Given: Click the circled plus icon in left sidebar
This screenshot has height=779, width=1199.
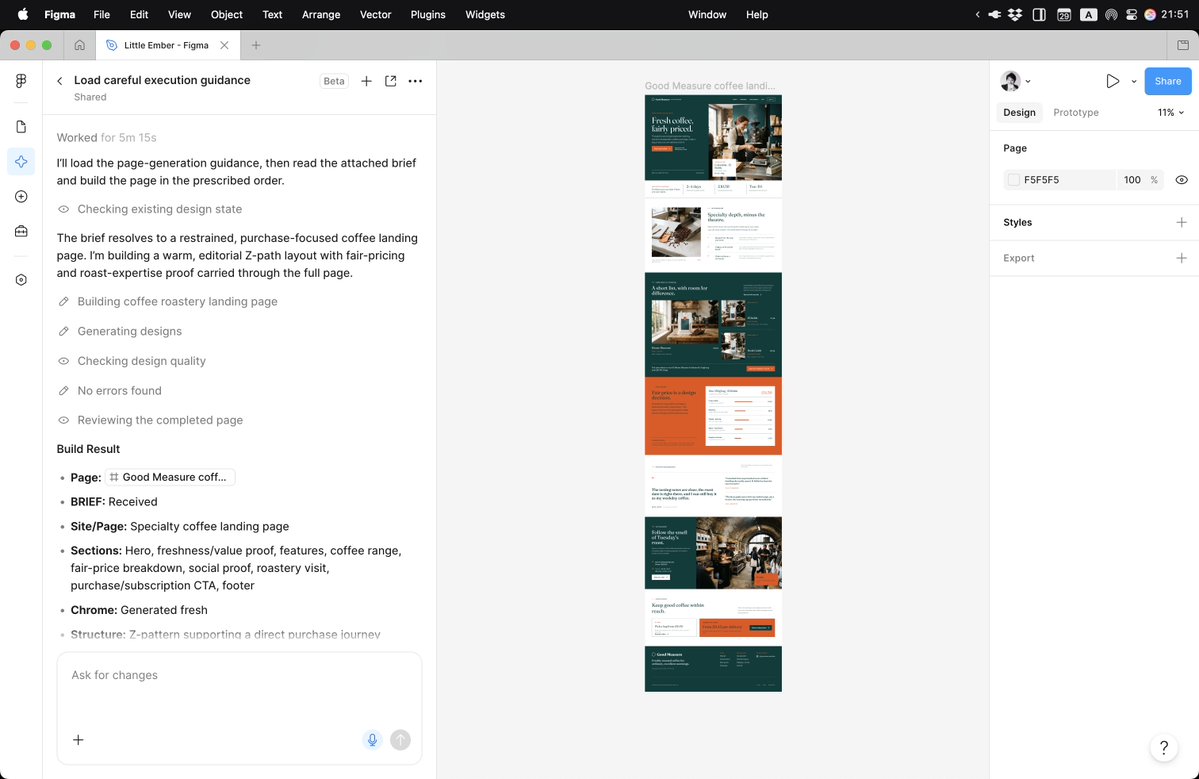Looking at the screenshot, I should [21, 196].
